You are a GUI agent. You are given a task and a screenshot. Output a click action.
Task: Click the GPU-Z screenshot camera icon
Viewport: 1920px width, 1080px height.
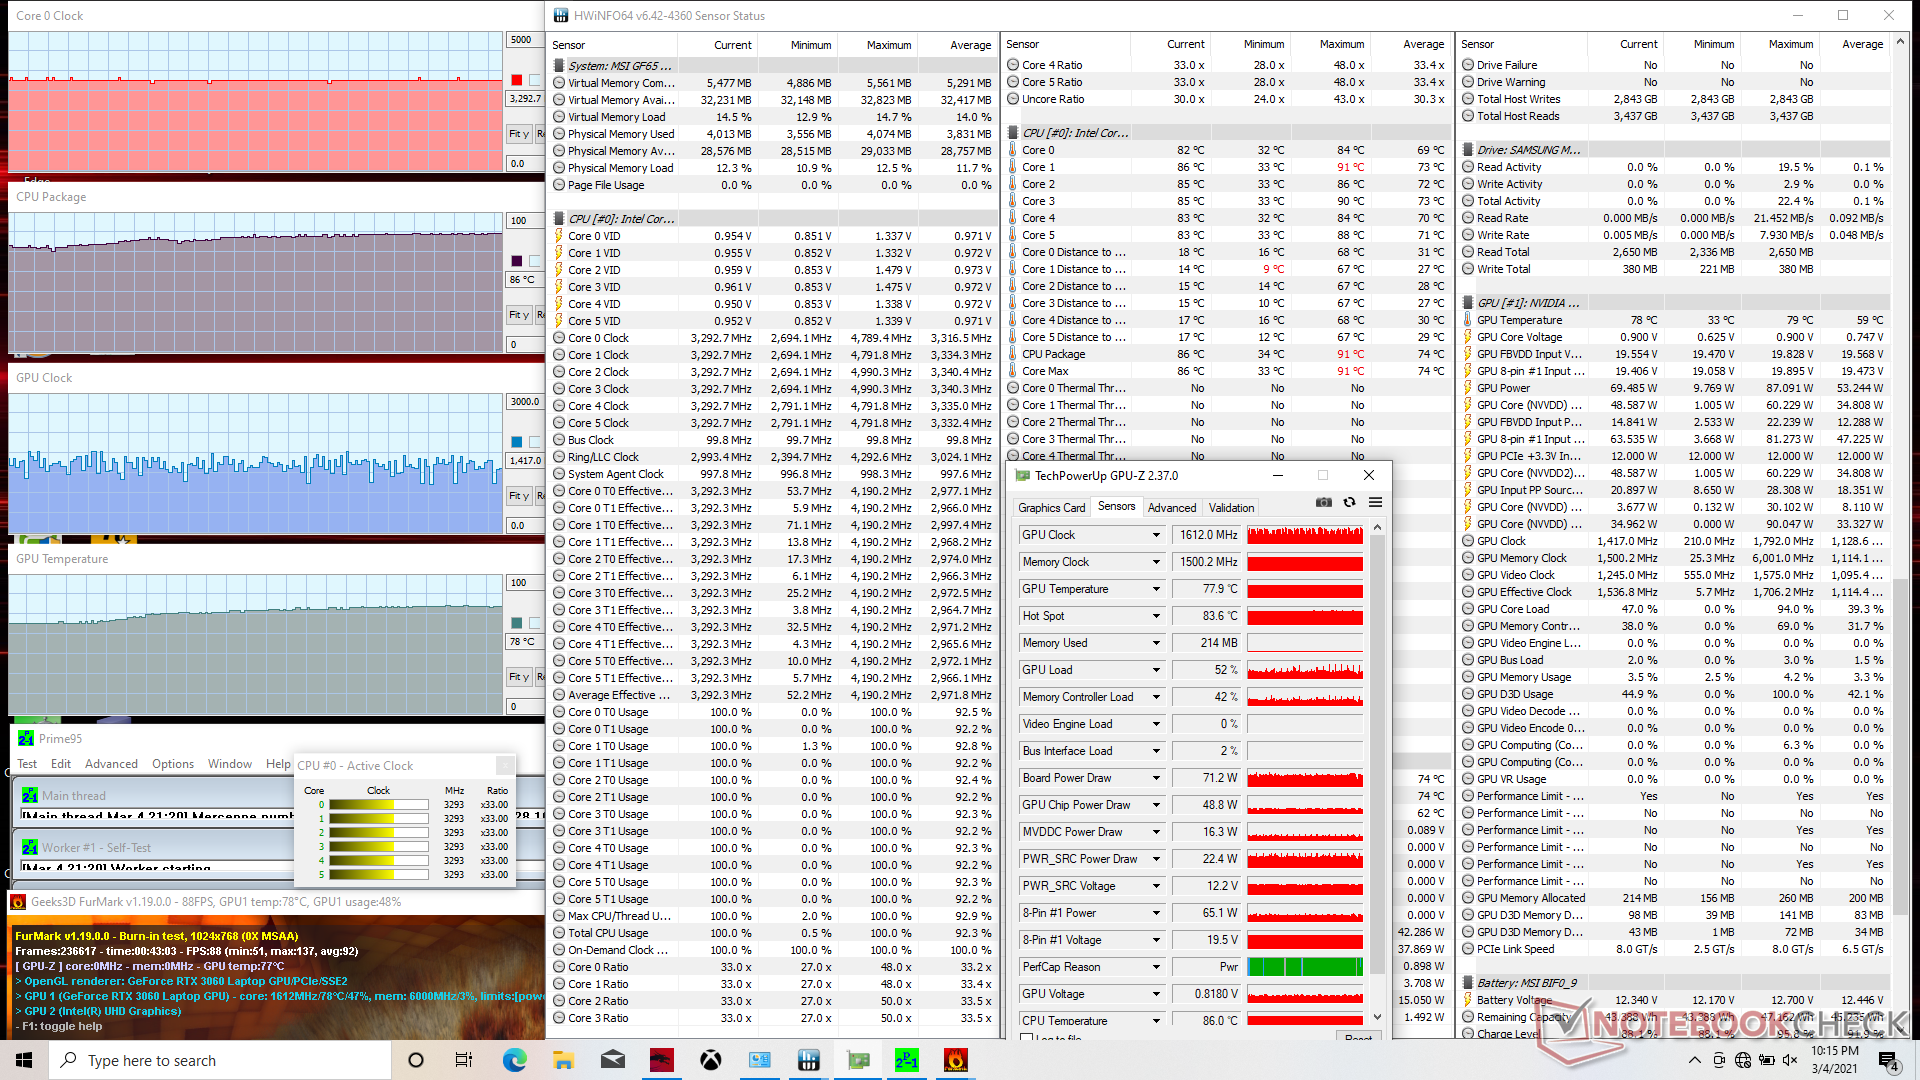[1324, 502]
